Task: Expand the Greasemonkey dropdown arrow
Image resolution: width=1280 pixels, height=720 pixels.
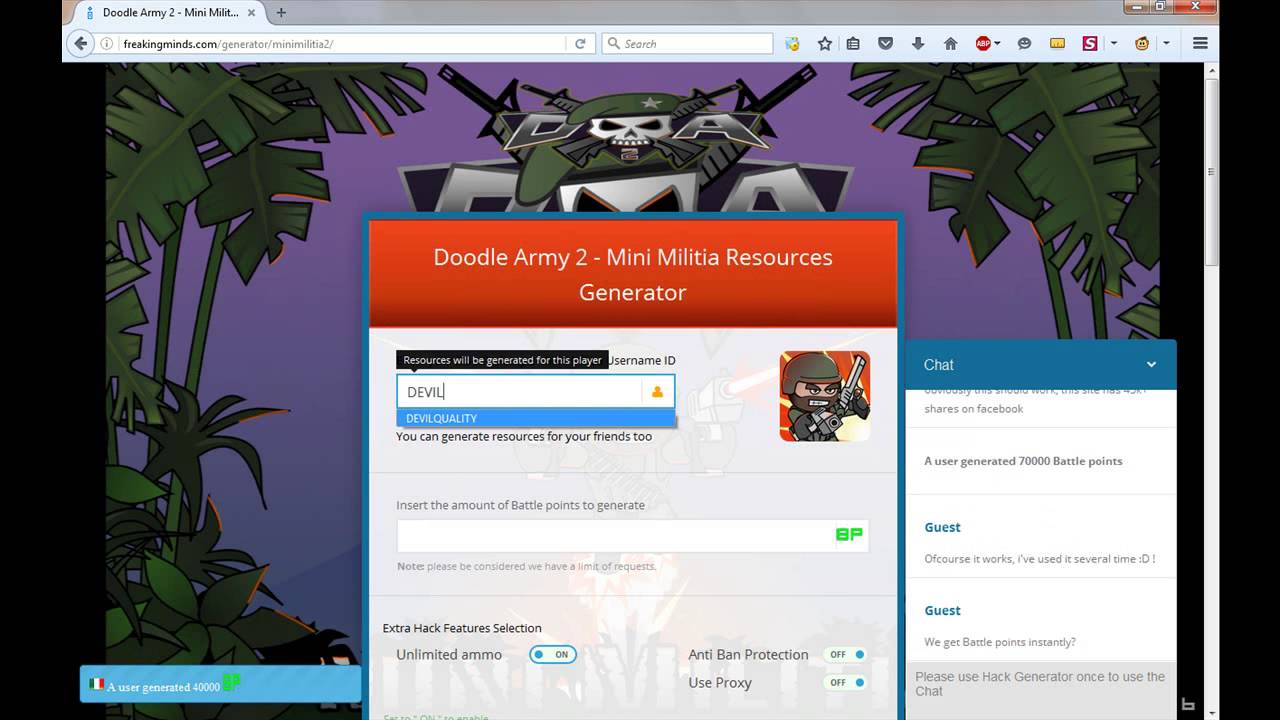Action: 1166,44
